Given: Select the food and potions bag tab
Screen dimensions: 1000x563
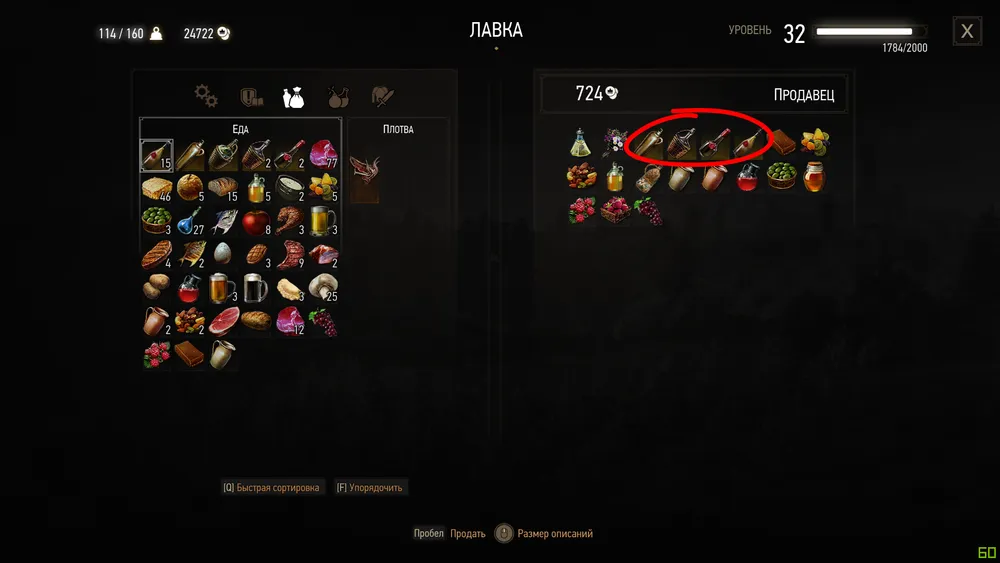Looking at the screenshot, I should point(293,98).
